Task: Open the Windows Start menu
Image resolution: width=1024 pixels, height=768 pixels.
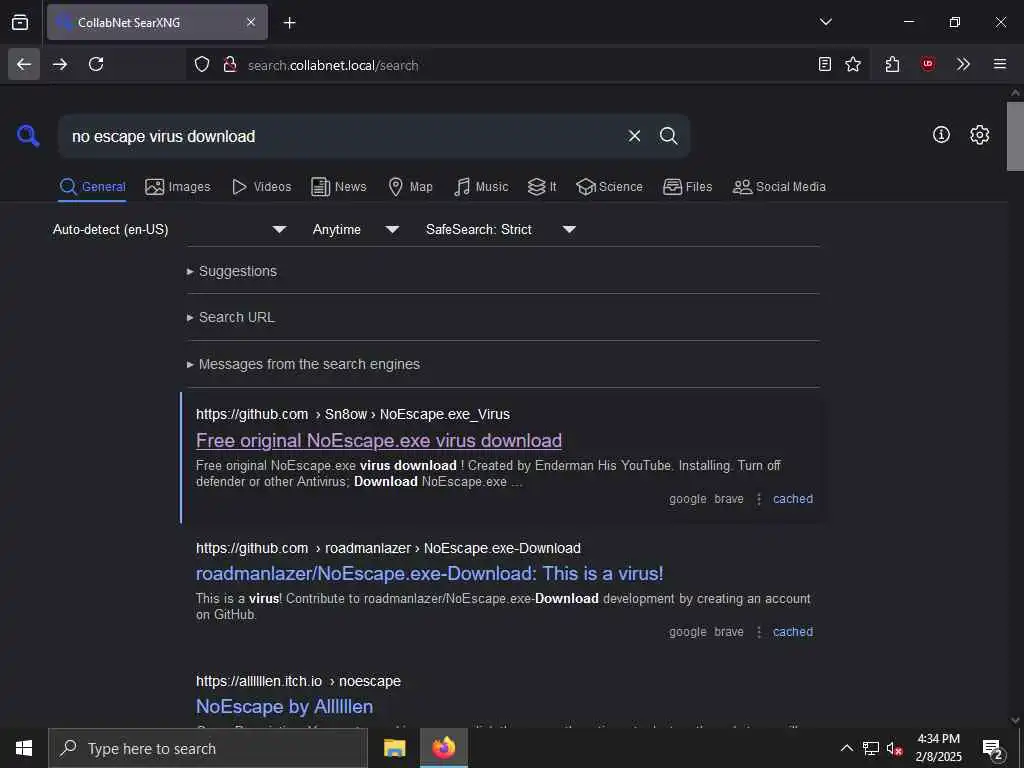Action: tap(24, 748)
